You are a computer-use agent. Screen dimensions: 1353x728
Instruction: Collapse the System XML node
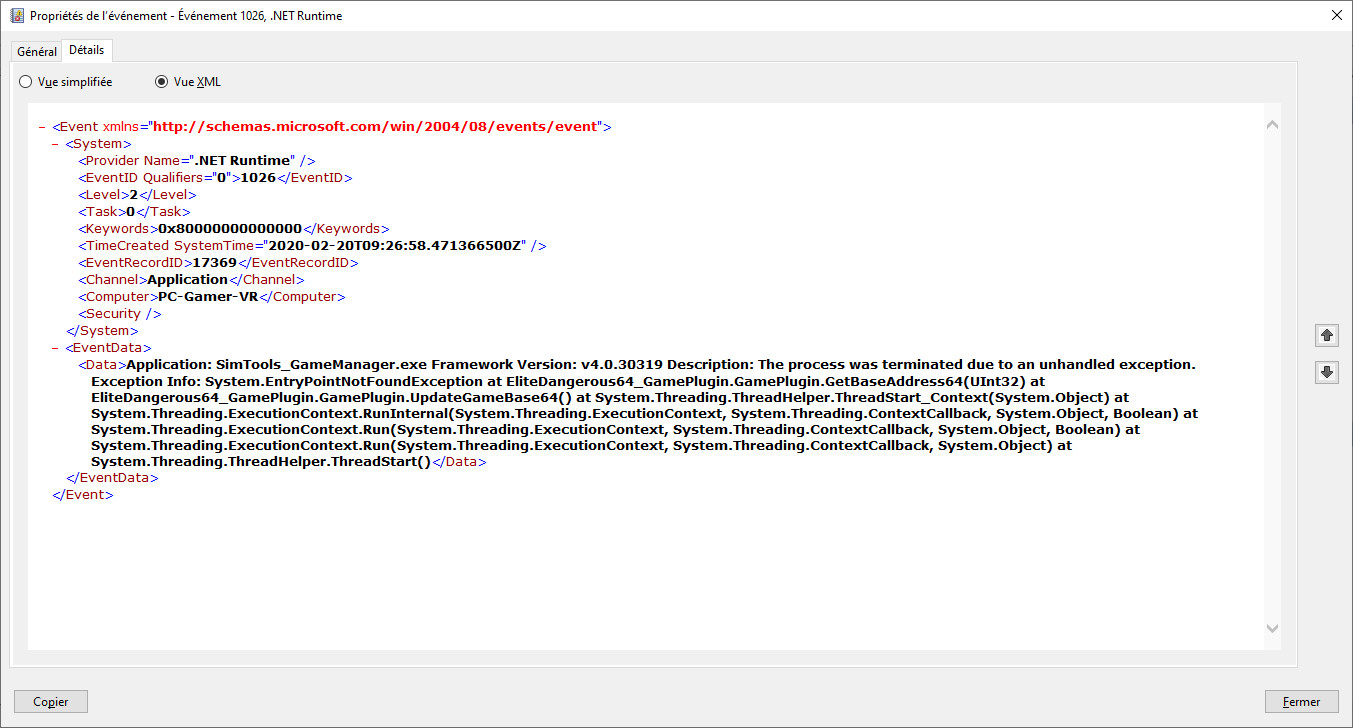tap(56, 144)
